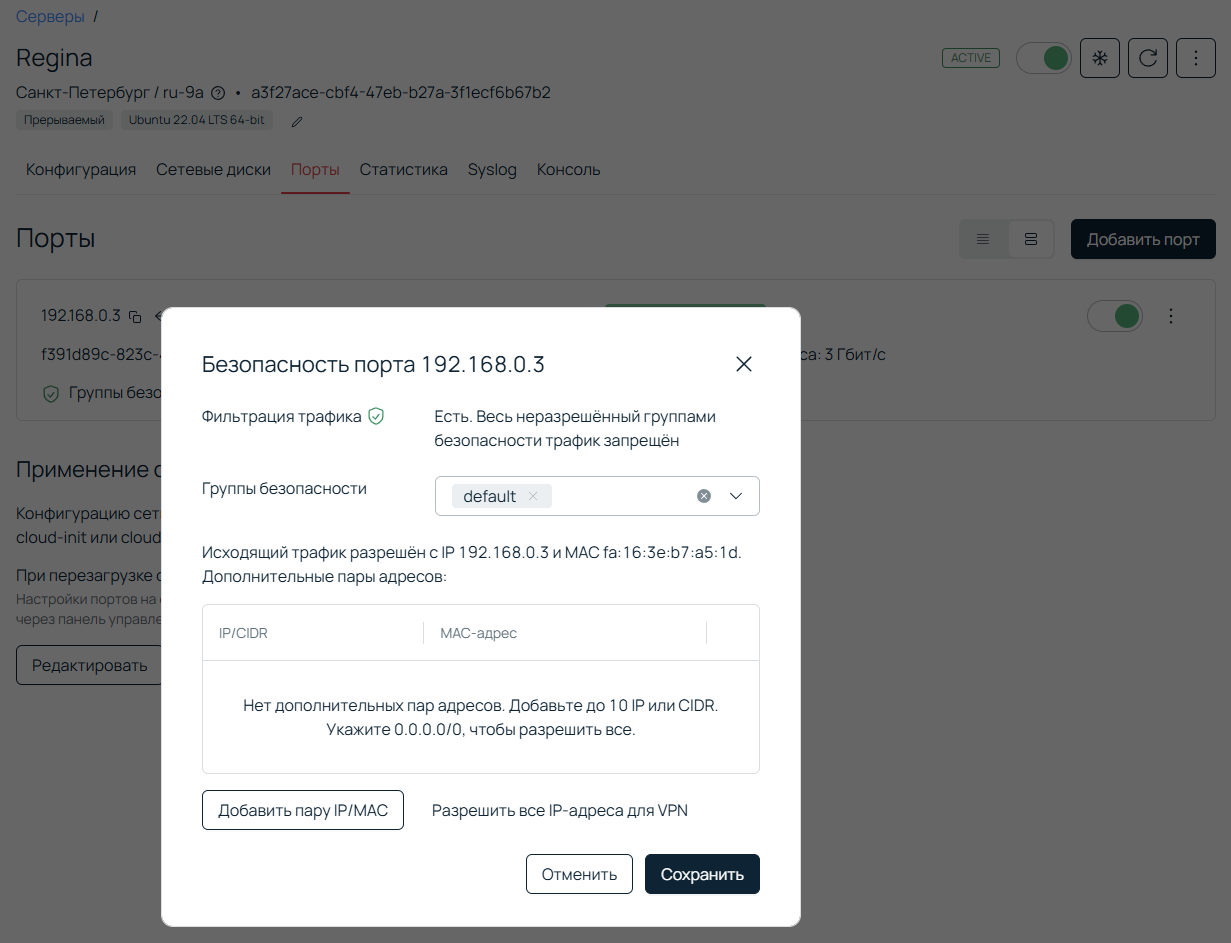Click Добавить пару IP/MAC button
The image size is (1231, 943).
(x=302, y=810)
